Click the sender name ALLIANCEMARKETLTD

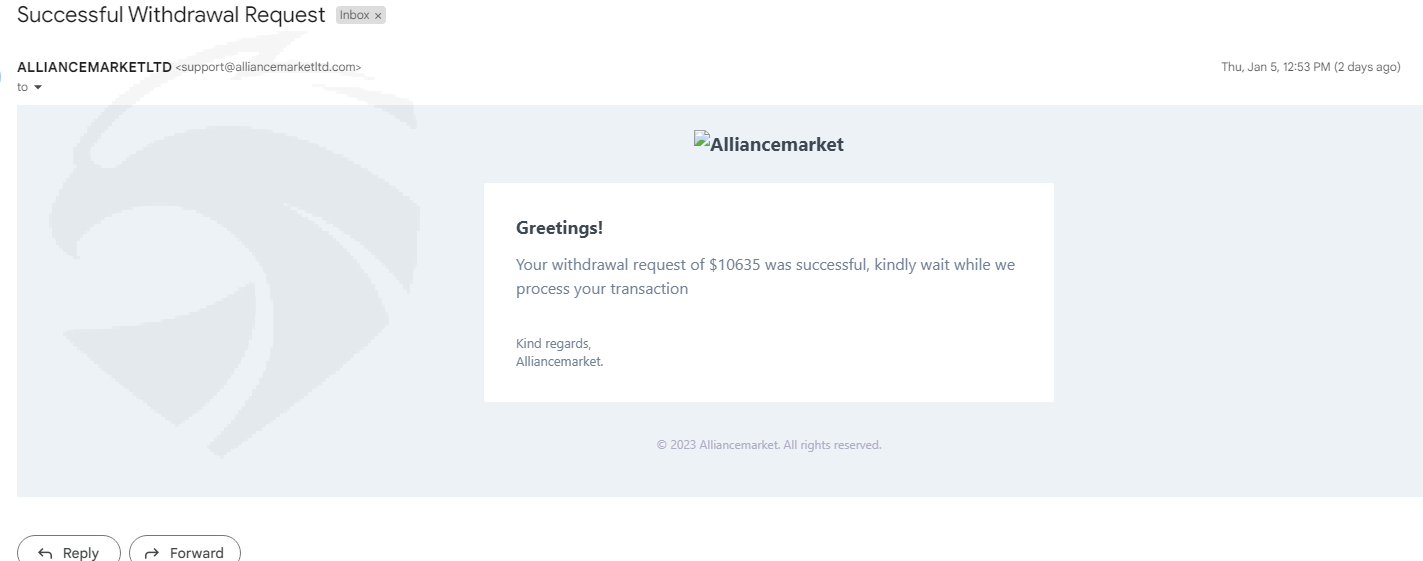[94, 67]
